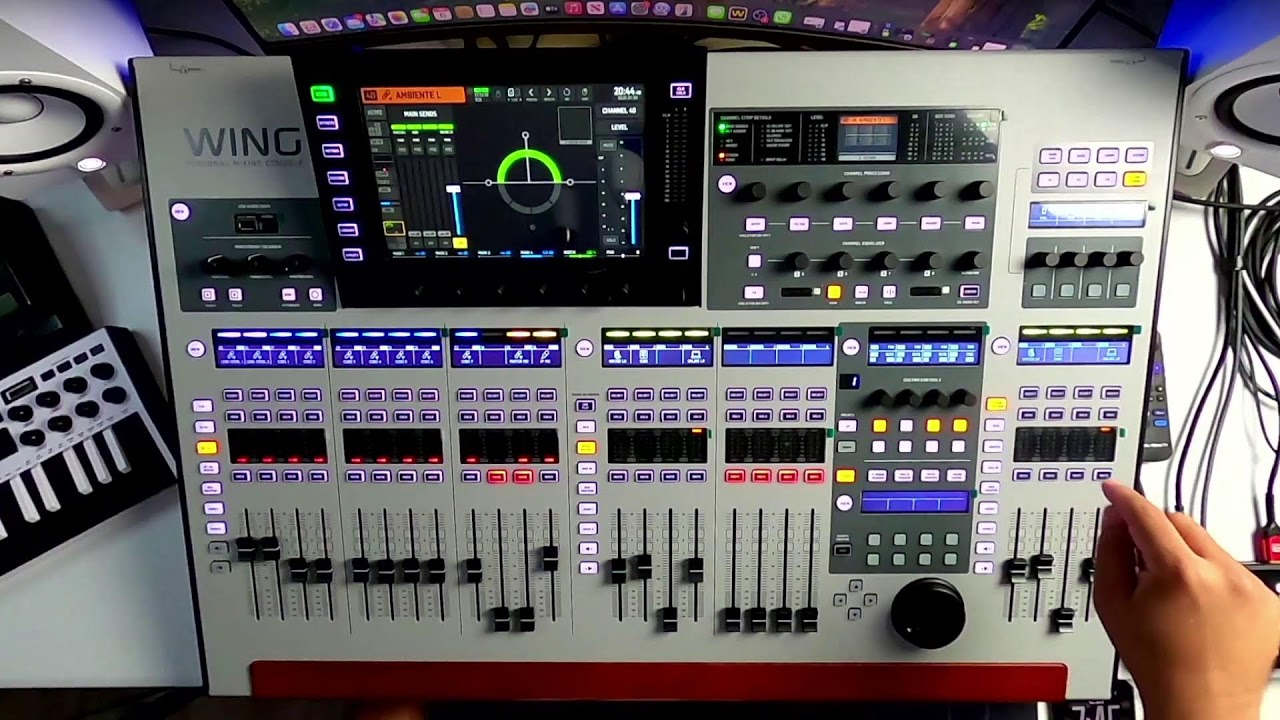Tap the next channel arrow on touchscreen
The width and height of the screenshot is (1280, 720).
(x=549, y=93)
